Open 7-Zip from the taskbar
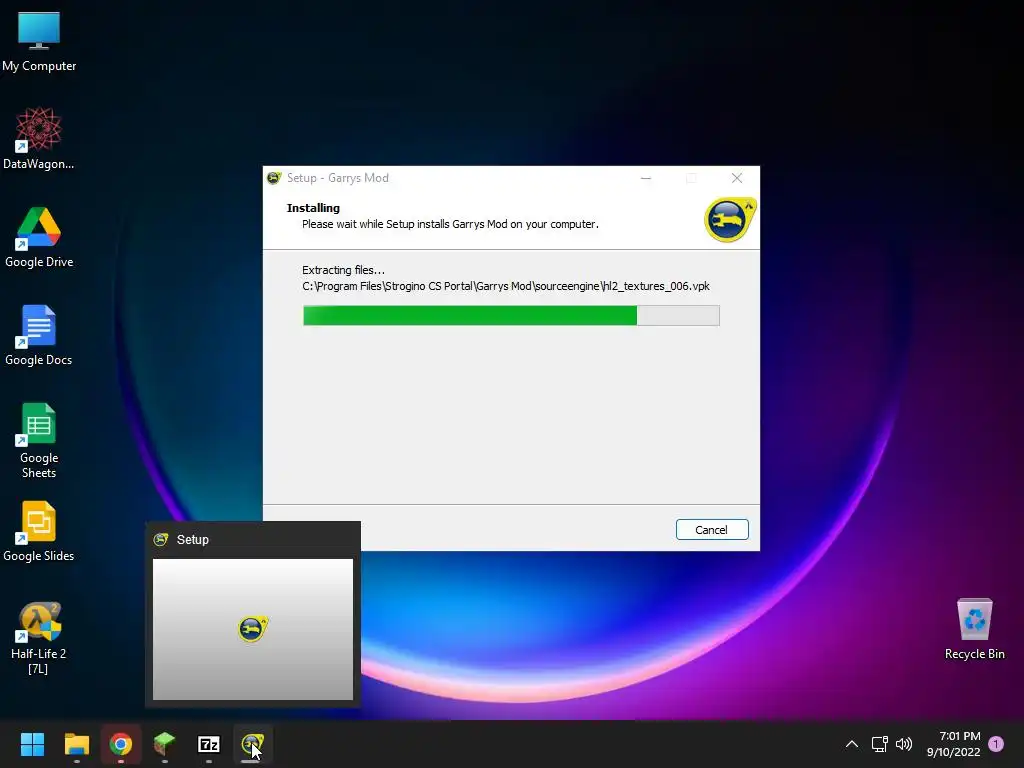Screen dimensions: 1024x768 click(208, 744)
